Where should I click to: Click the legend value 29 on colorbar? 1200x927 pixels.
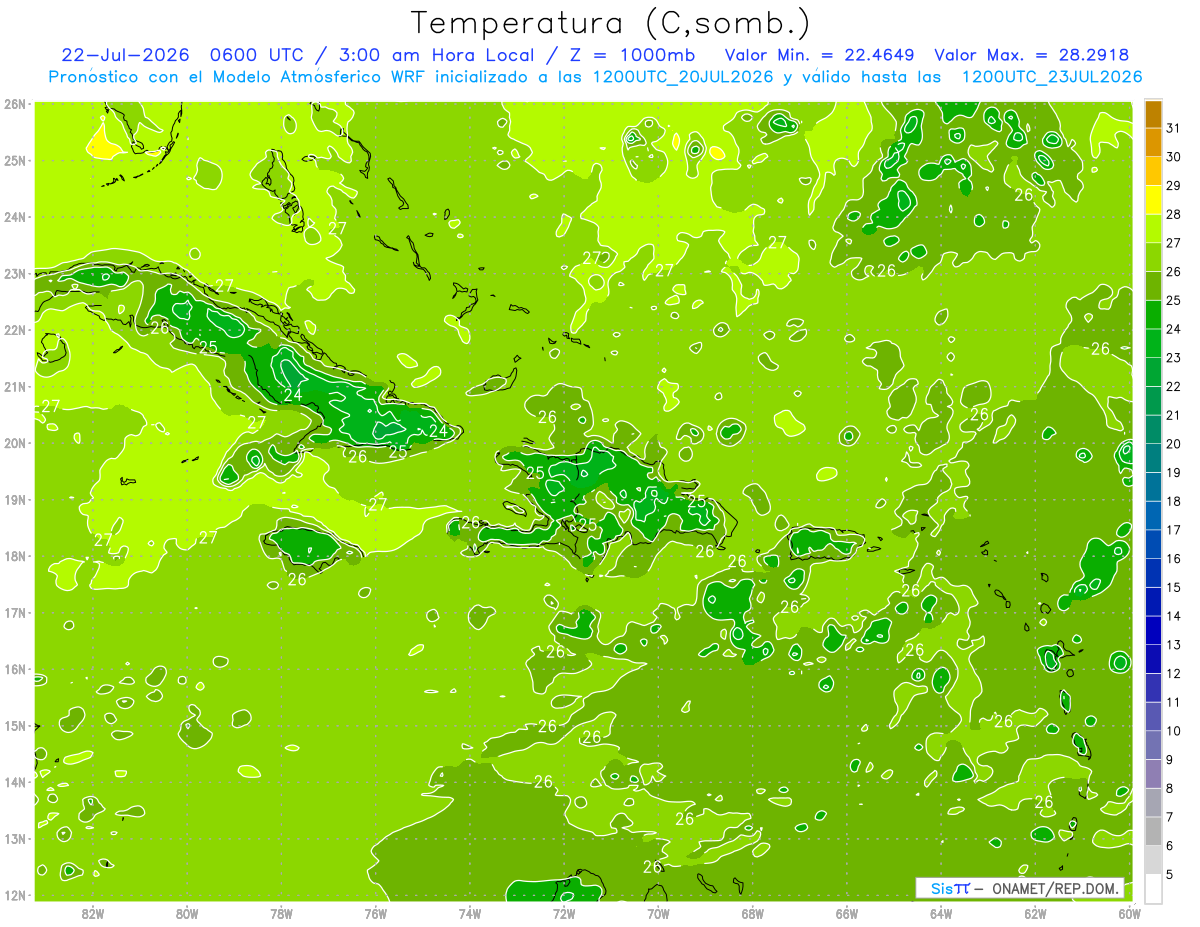click(1174, 185)
